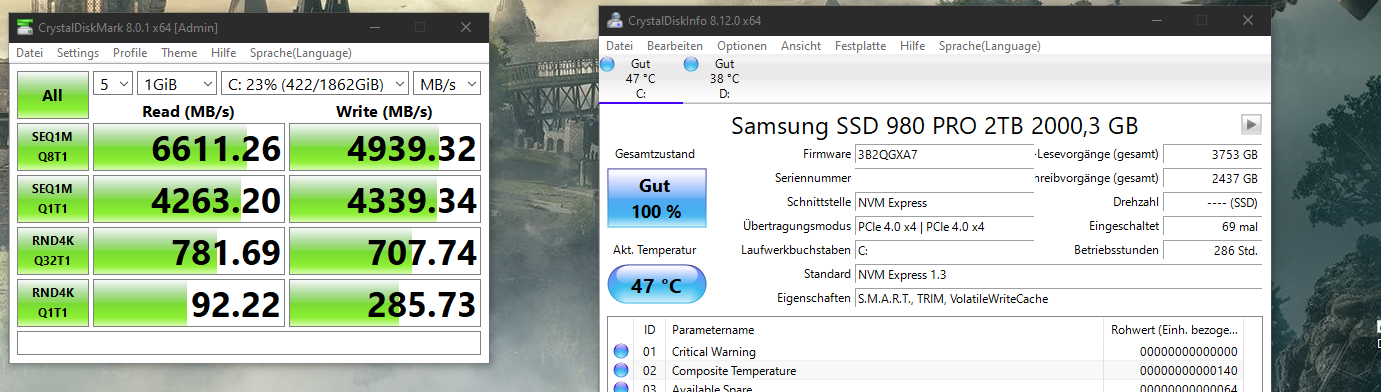1389x392 pixels.
Task: Click RND4K Q32T1 write result 707.74
Action: pos(385,251)
